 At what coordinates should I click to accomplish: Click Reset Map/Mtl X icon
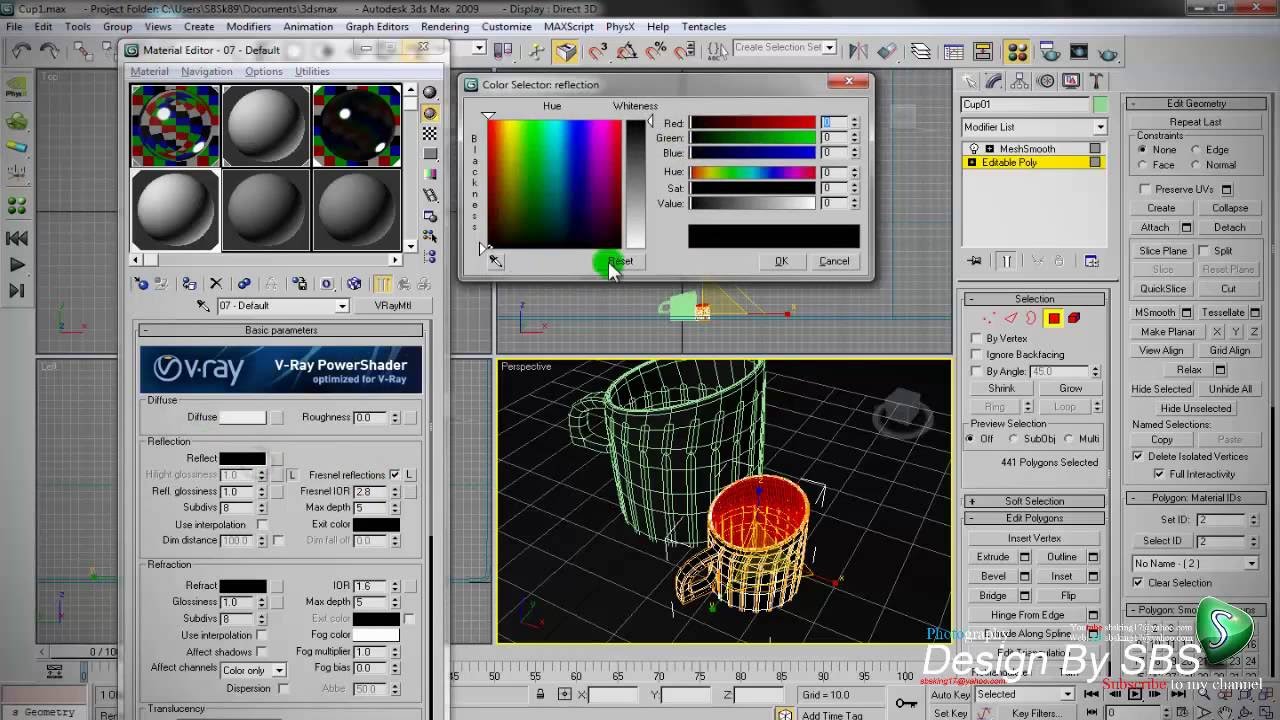pos(216,284)
